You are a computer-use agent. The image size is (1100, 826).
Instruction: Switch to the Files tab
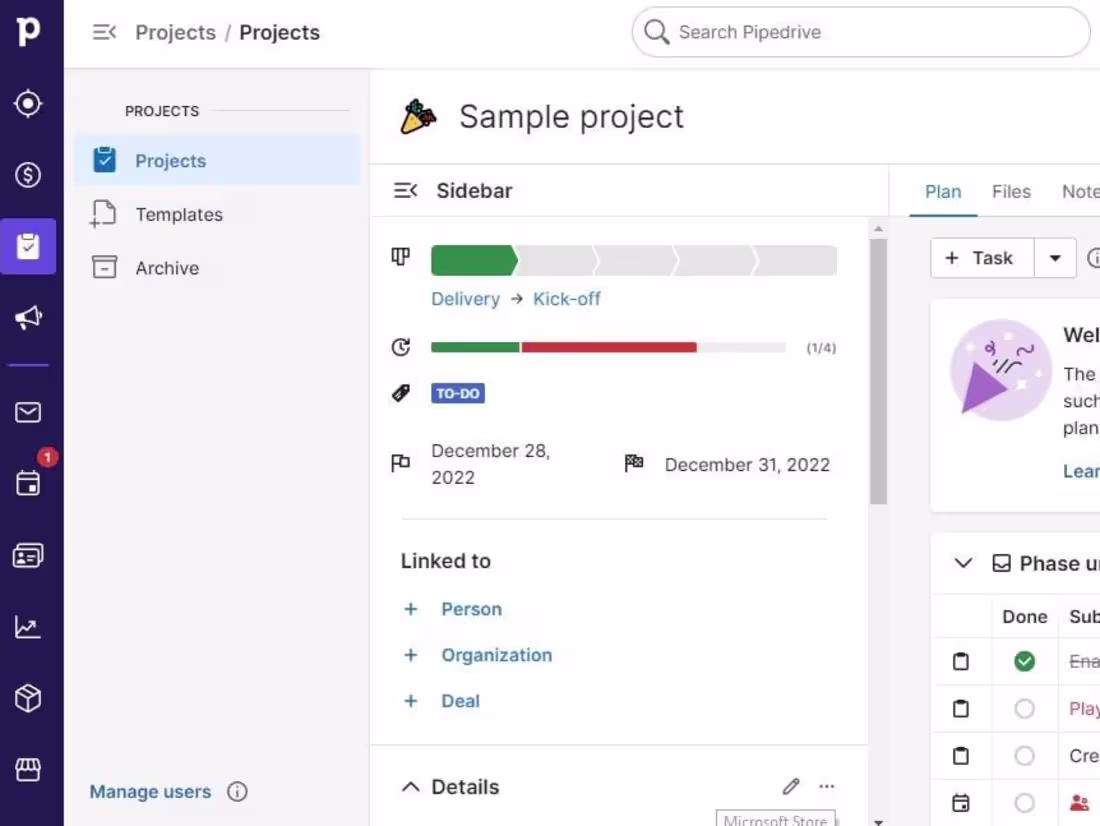pos(1011,192)
